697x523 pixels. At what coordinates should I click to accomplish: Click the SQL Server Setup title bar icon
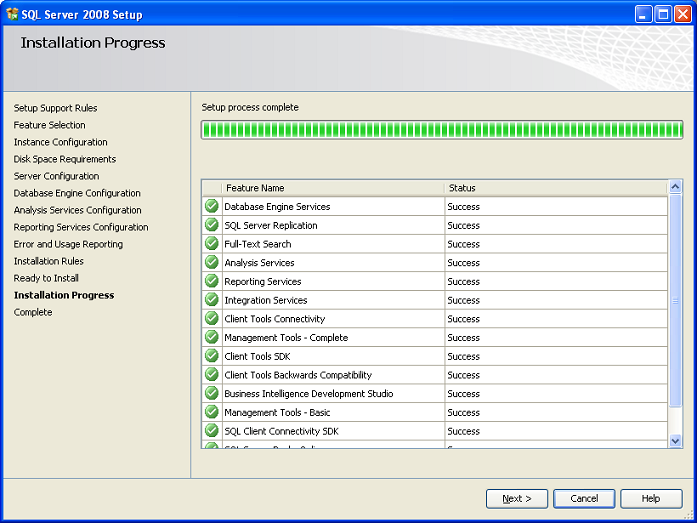12,14
